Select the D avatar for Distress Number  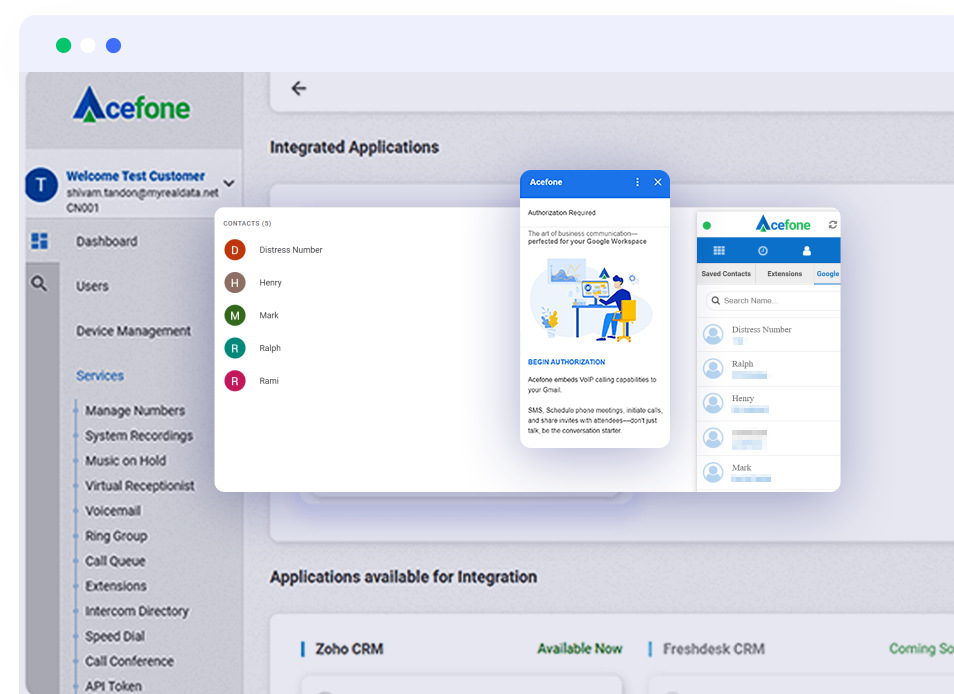point(235,250)
